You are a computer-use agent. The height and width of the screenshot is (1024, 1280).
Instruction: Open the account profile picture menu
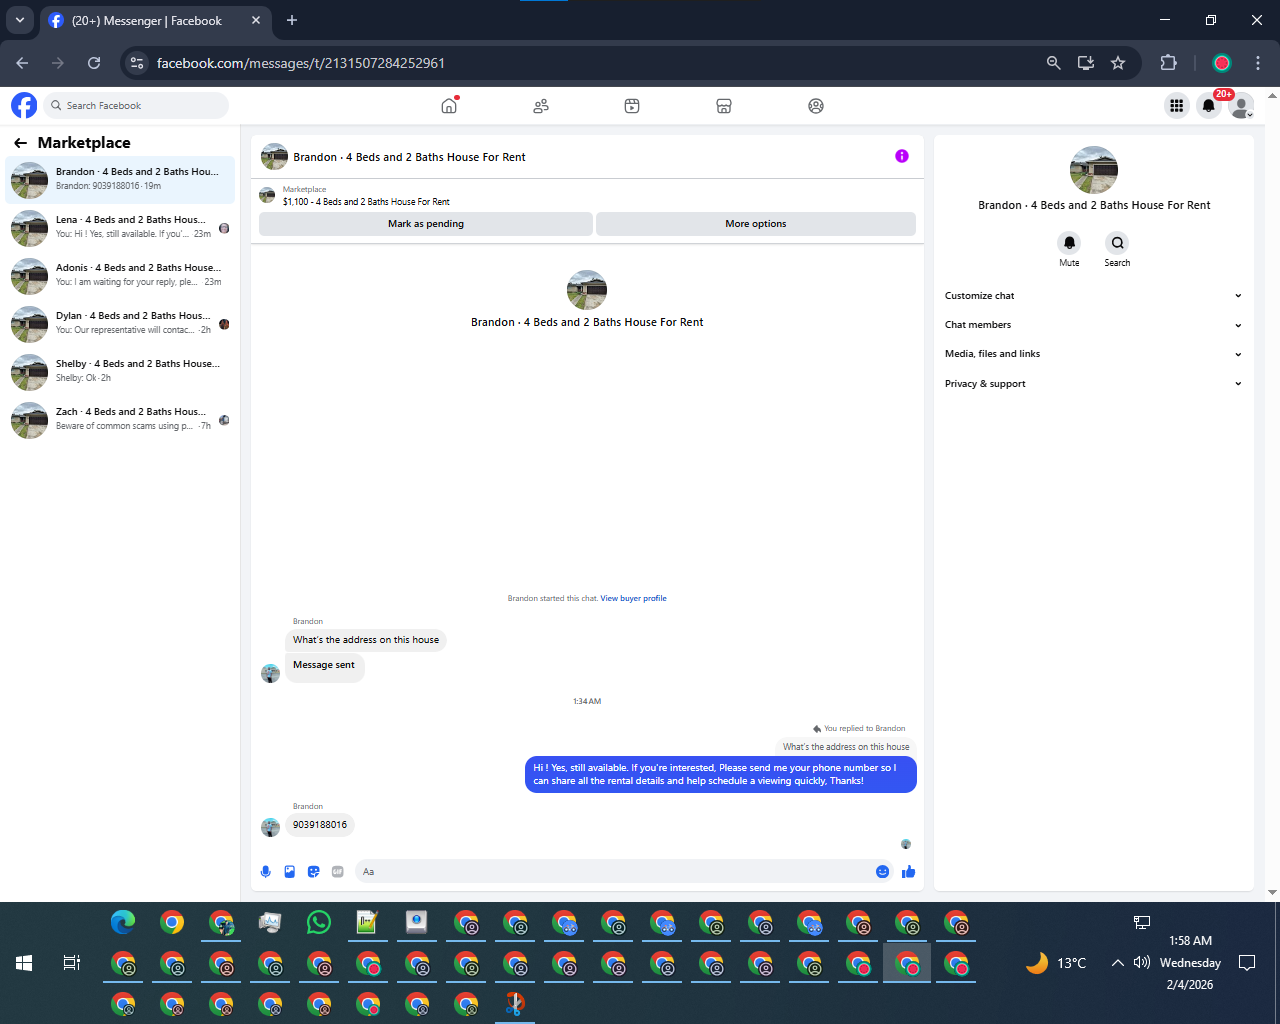click(1241, 106)
